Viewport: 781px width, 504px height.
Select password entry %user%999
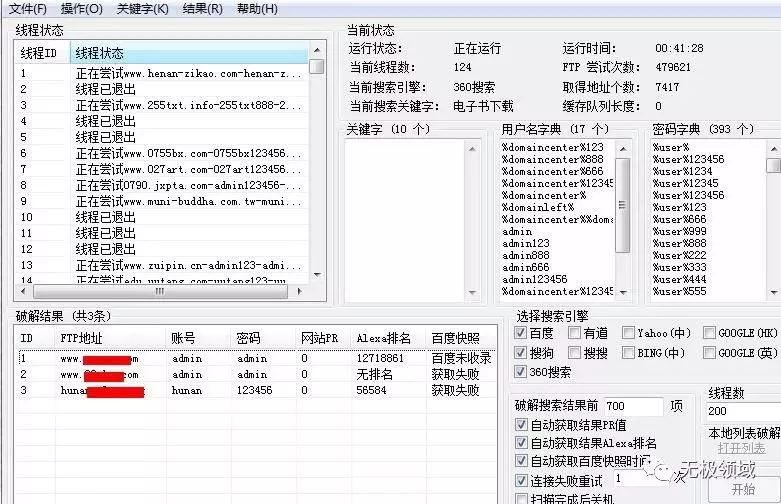click(x=679, y=231)
